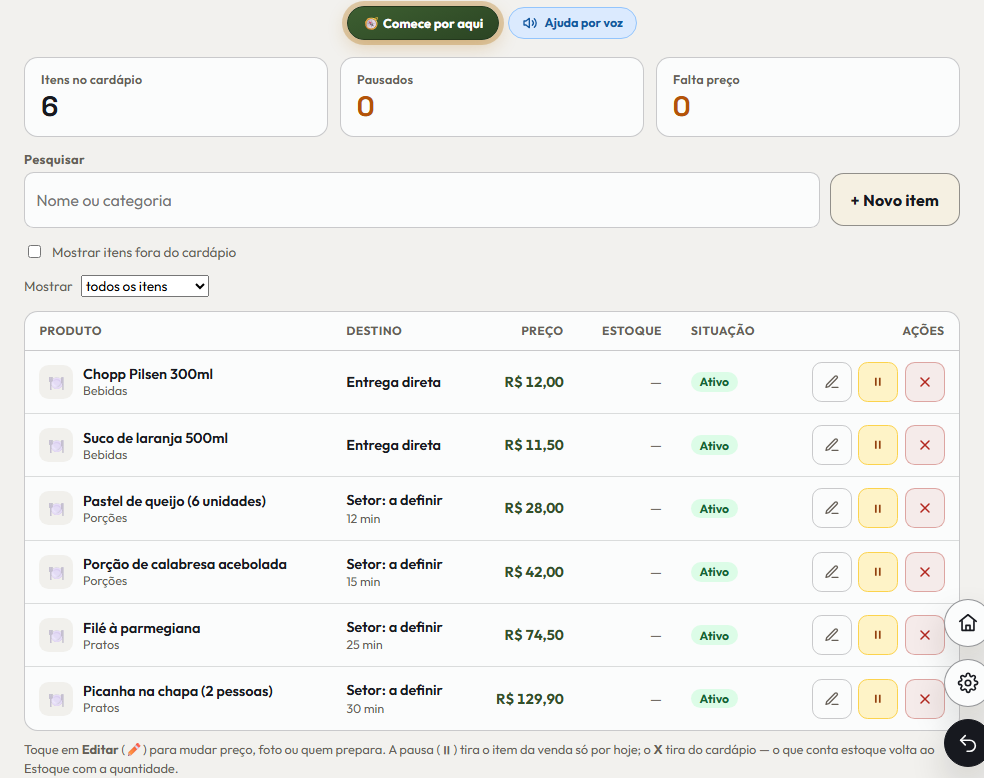Click the 'Ativo' status of Chopp Pilsen
Image resolution: width=984 pixels, height=778 pixels.
click(x=714, y=382)
